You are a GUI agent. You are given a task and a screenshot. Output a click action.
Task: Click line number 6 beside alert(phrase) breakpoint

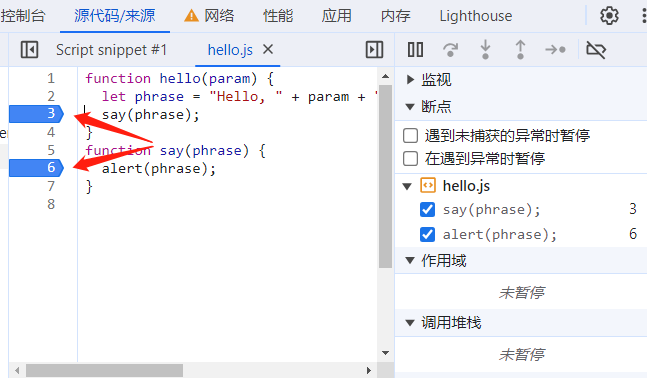click(633, 234)
